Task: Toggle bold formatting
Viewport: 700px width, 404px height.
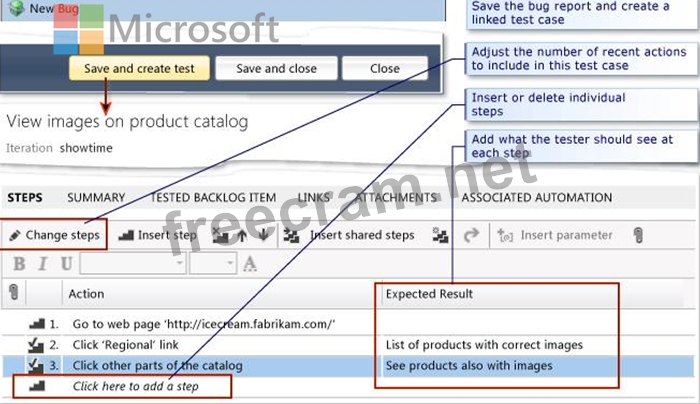Action: [19, 263]
